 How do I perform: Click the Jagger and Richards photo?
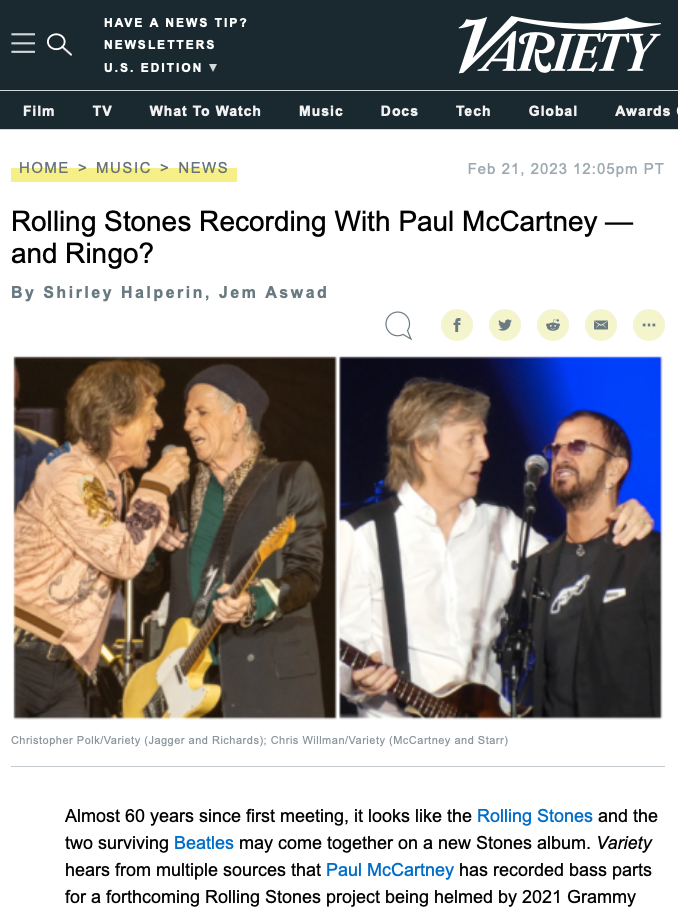tap(175, 537)
